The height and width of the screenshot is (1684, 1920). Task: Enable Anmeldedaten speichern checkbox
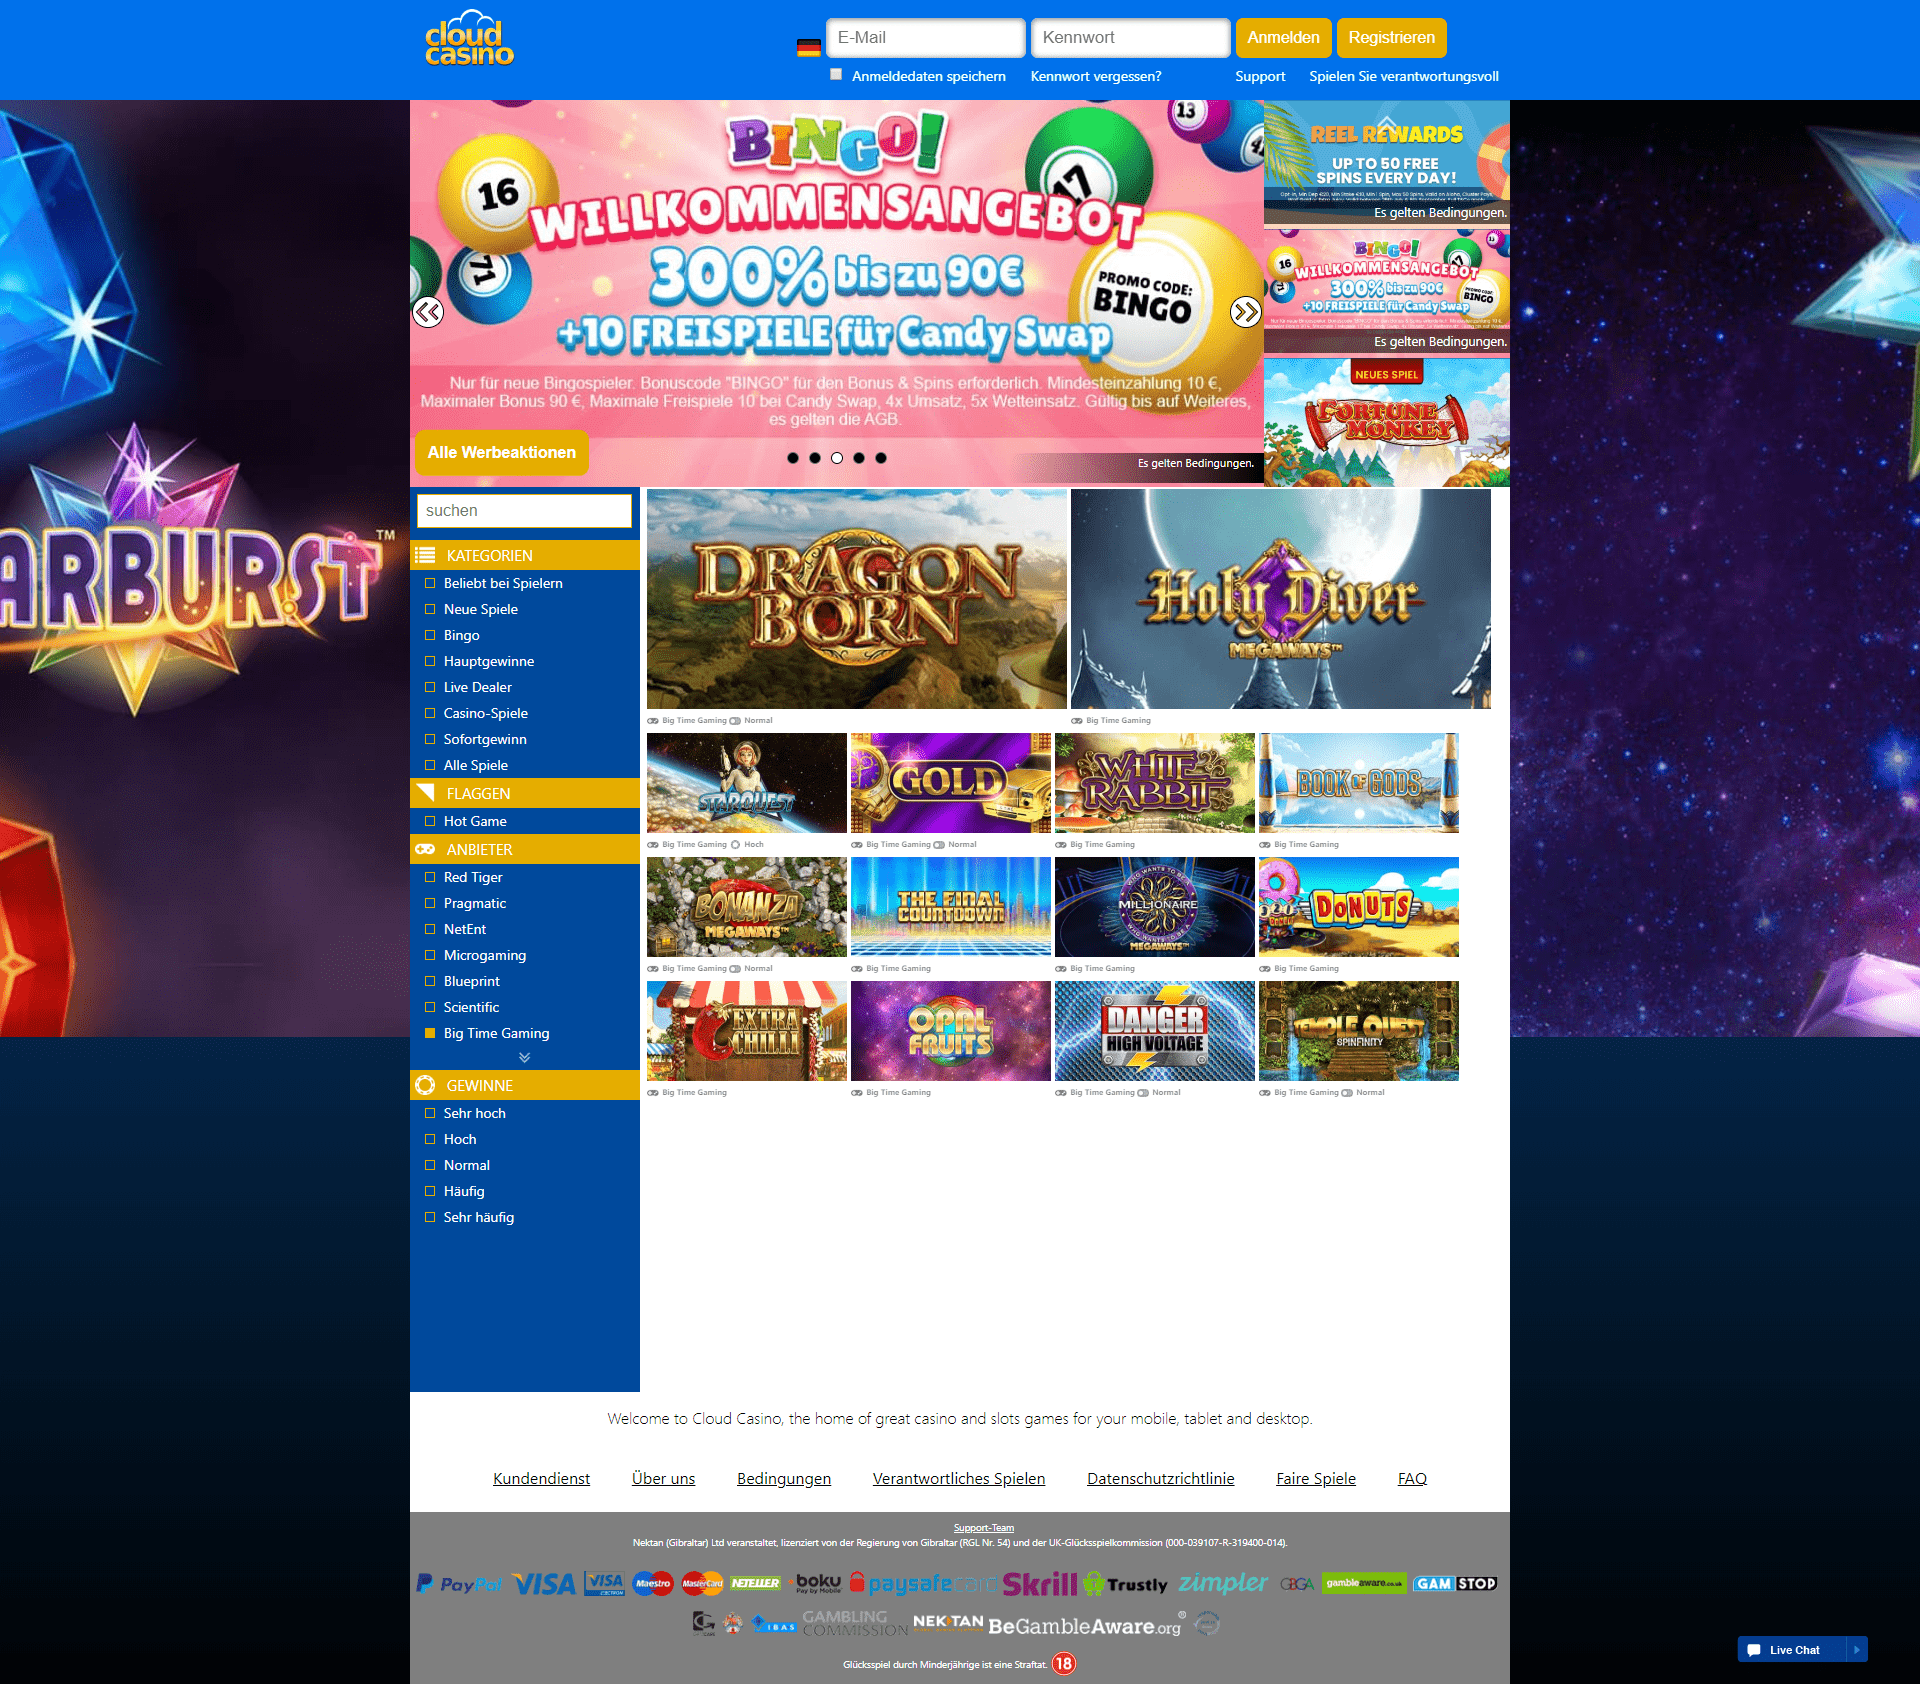point(836,75)
